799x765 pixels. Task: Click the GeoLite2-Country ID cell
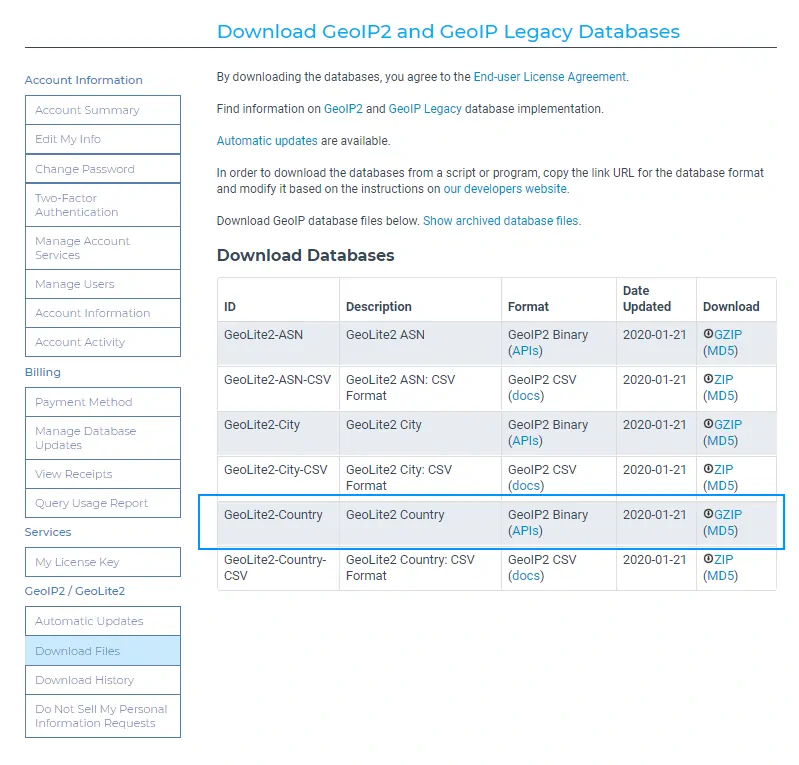point(278,522)
